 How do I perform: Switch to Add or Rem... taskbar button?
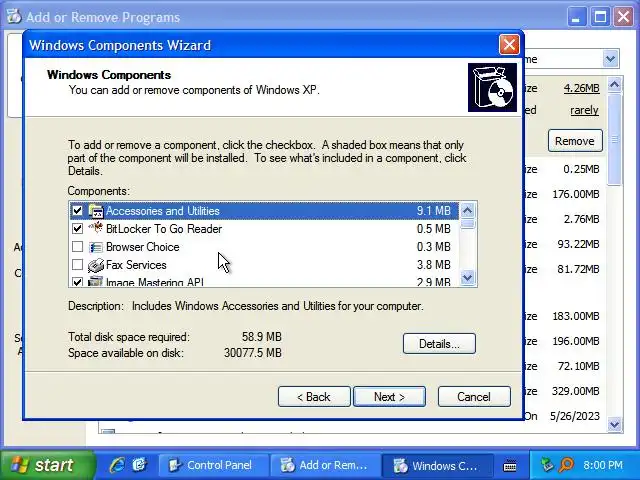tap(326, 465)
